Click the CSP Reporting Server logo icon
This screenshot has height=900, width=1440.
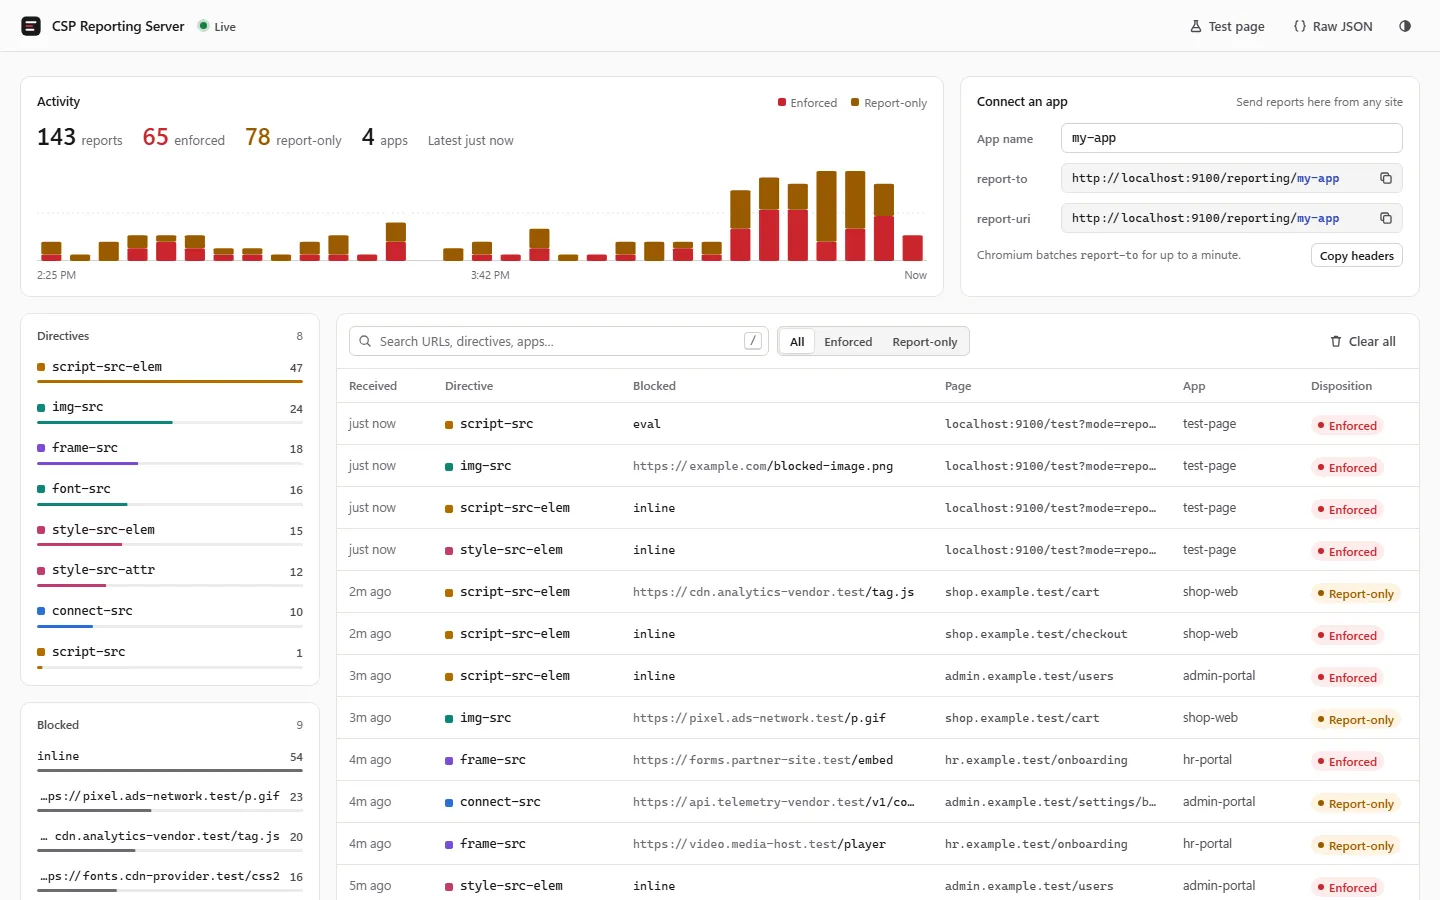[31, 26]
